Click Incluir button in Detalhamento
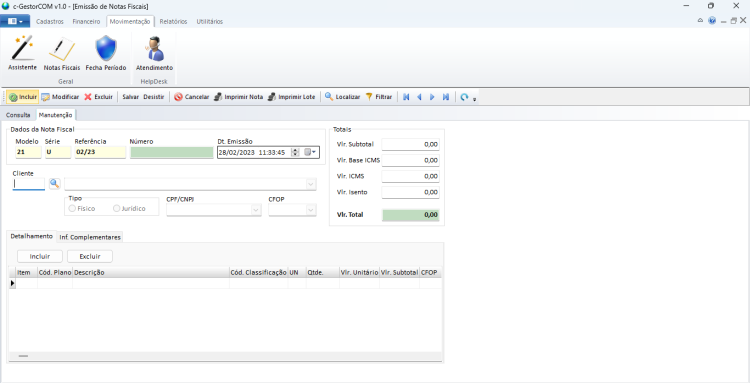 40,256
